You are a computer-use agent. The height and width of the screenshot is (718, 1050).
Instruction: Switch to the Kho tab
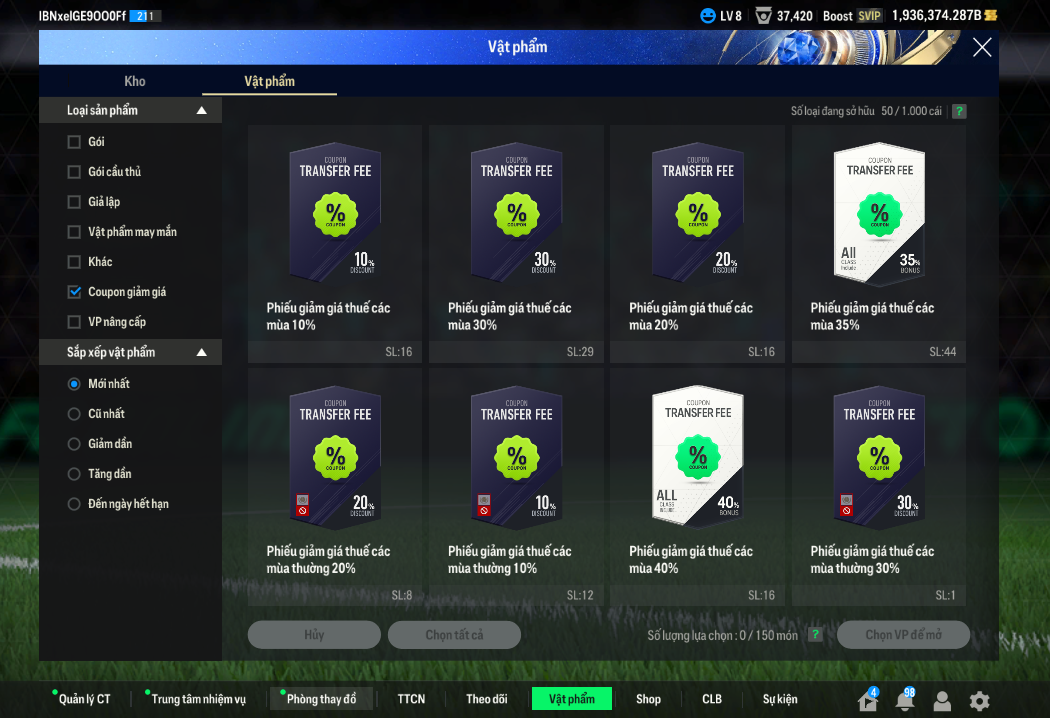(135, 81)
